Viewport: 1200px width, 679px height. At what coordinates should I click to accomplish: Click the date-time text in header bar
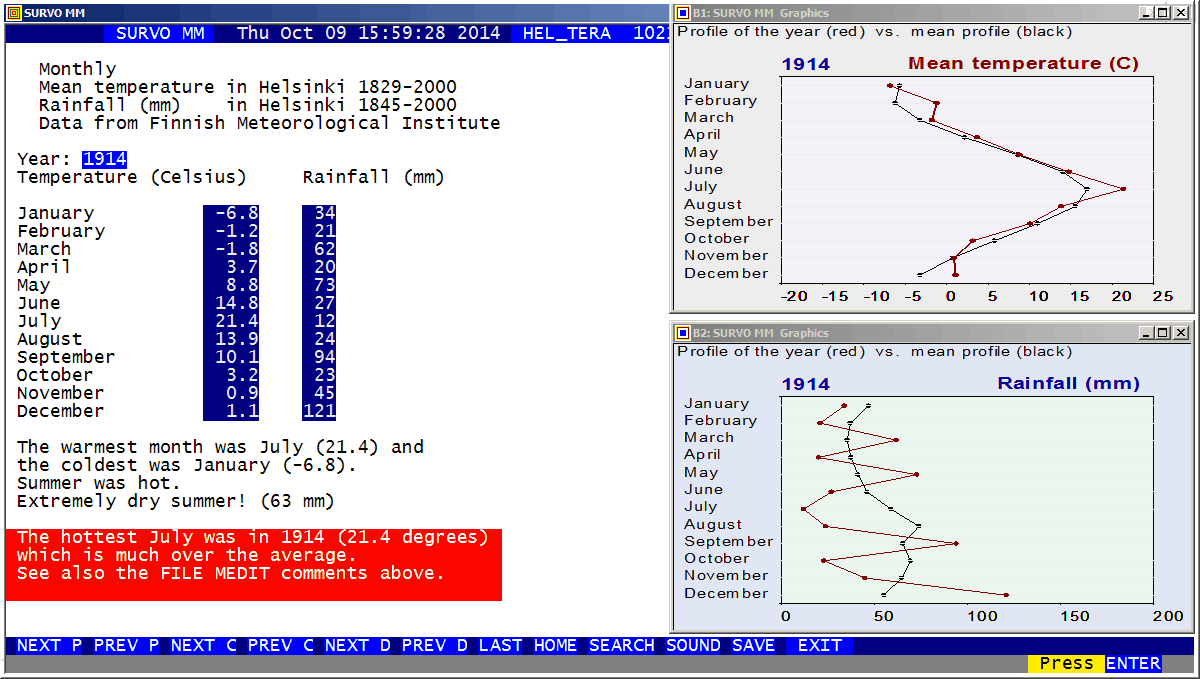[x=368, y=33]
